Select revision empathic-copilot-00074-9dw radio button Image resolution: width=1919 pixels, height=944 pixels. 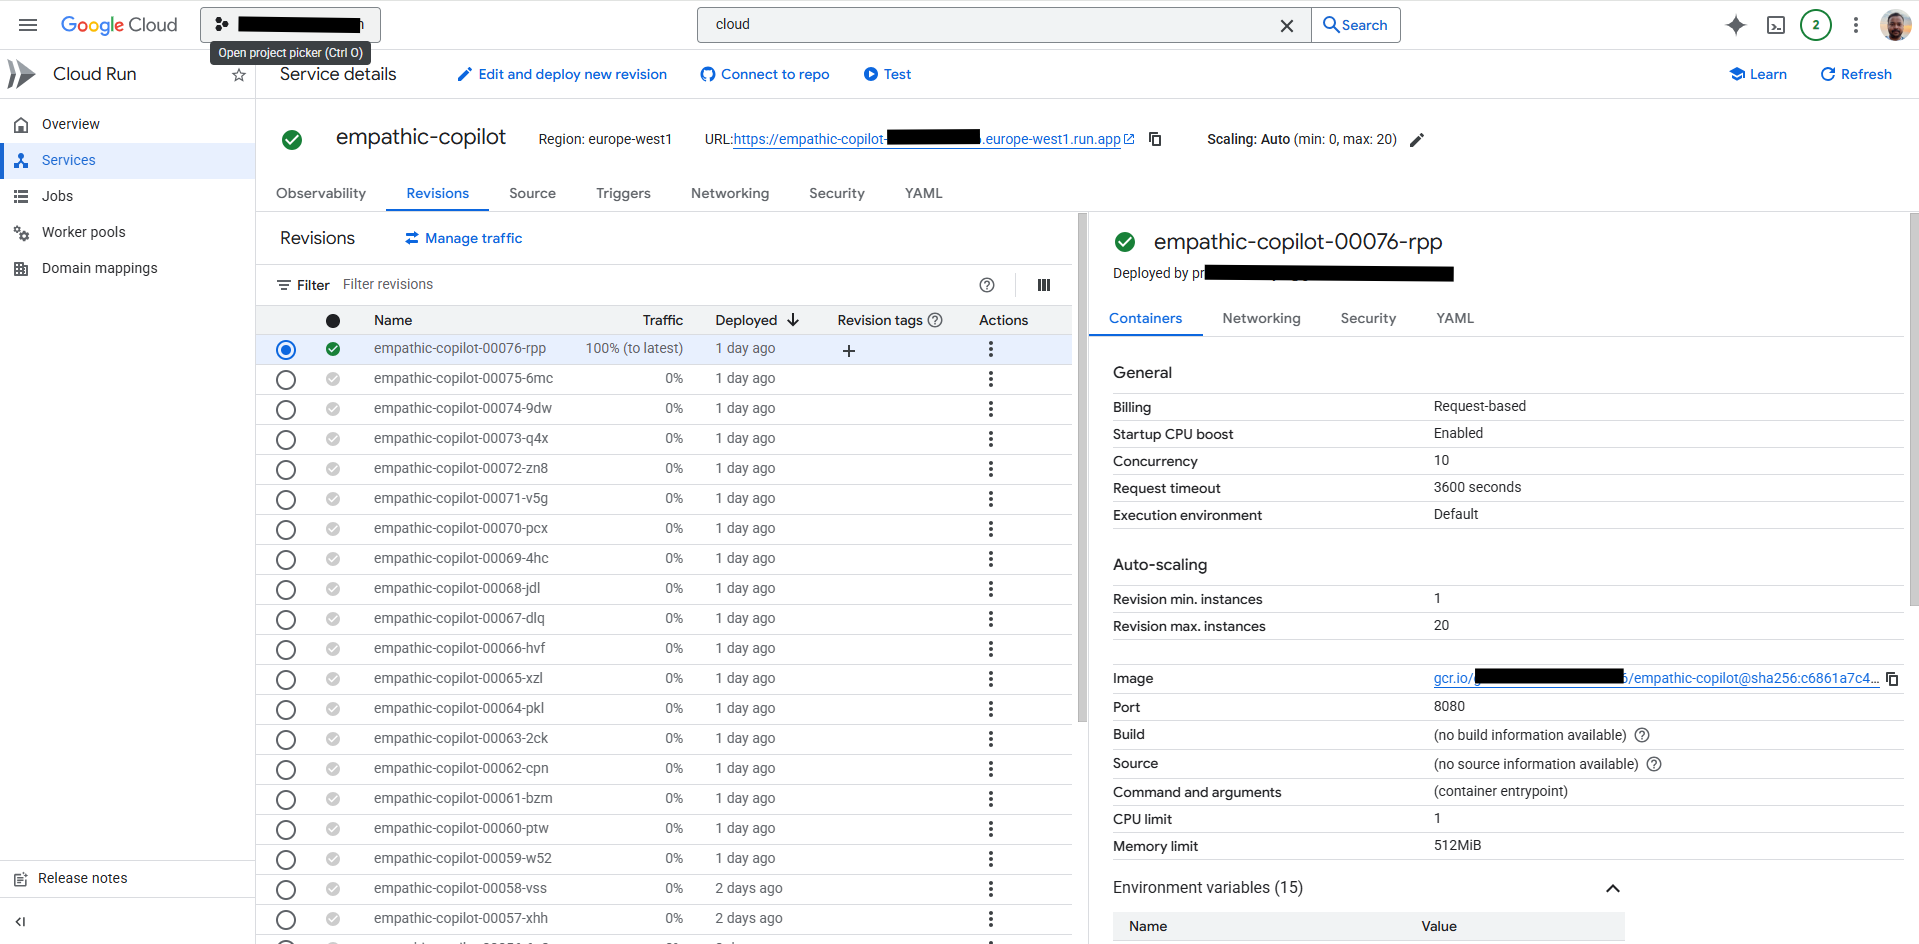point(286,410)
